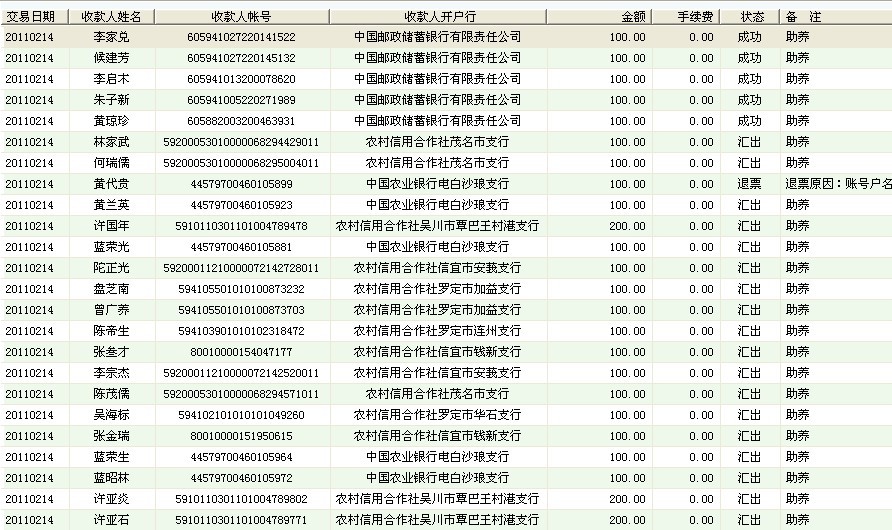Image resolution: width=892 pixels, height=530 pixels.
Task: Click bank 农村信用合作社罗定市连州支行
Action: tap(437, 331)
